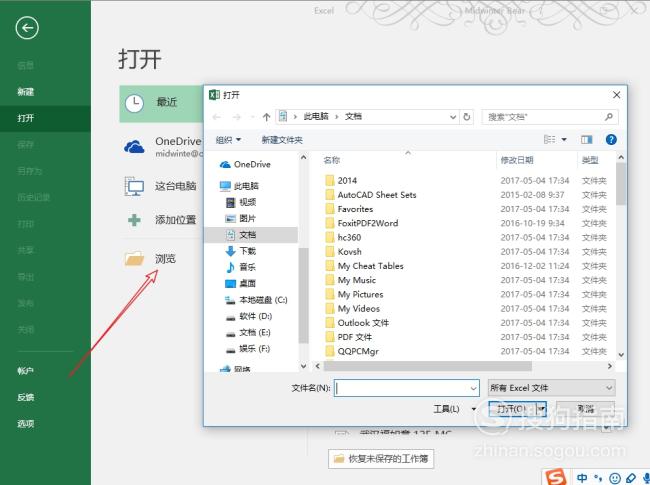Viewport: 650px width, 485px height.
Task: Open the 反馈 backstage page
Action: coord(25,397)
